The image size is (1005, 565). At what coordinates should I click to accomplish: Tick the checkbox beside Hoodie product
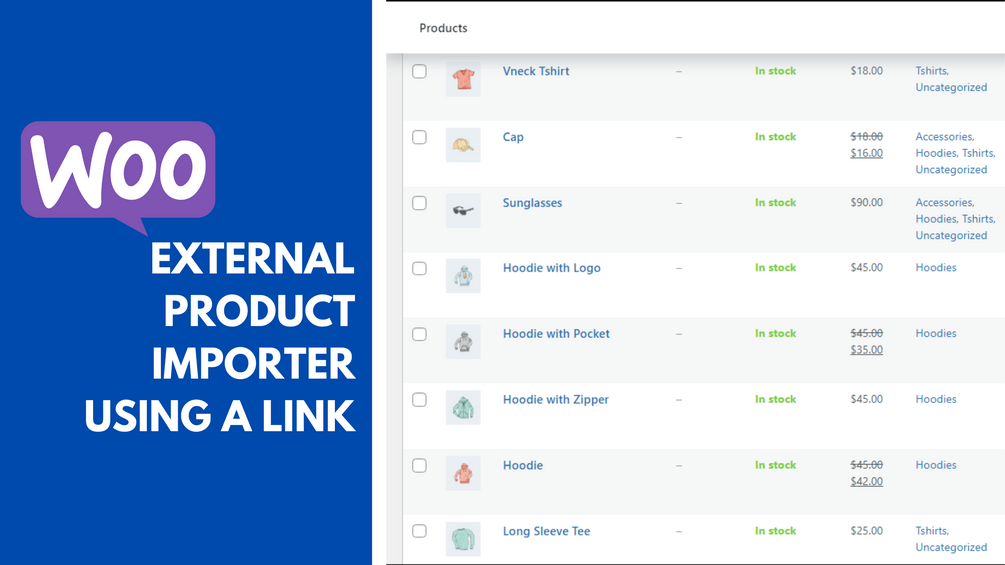click(x=419, y=466)
